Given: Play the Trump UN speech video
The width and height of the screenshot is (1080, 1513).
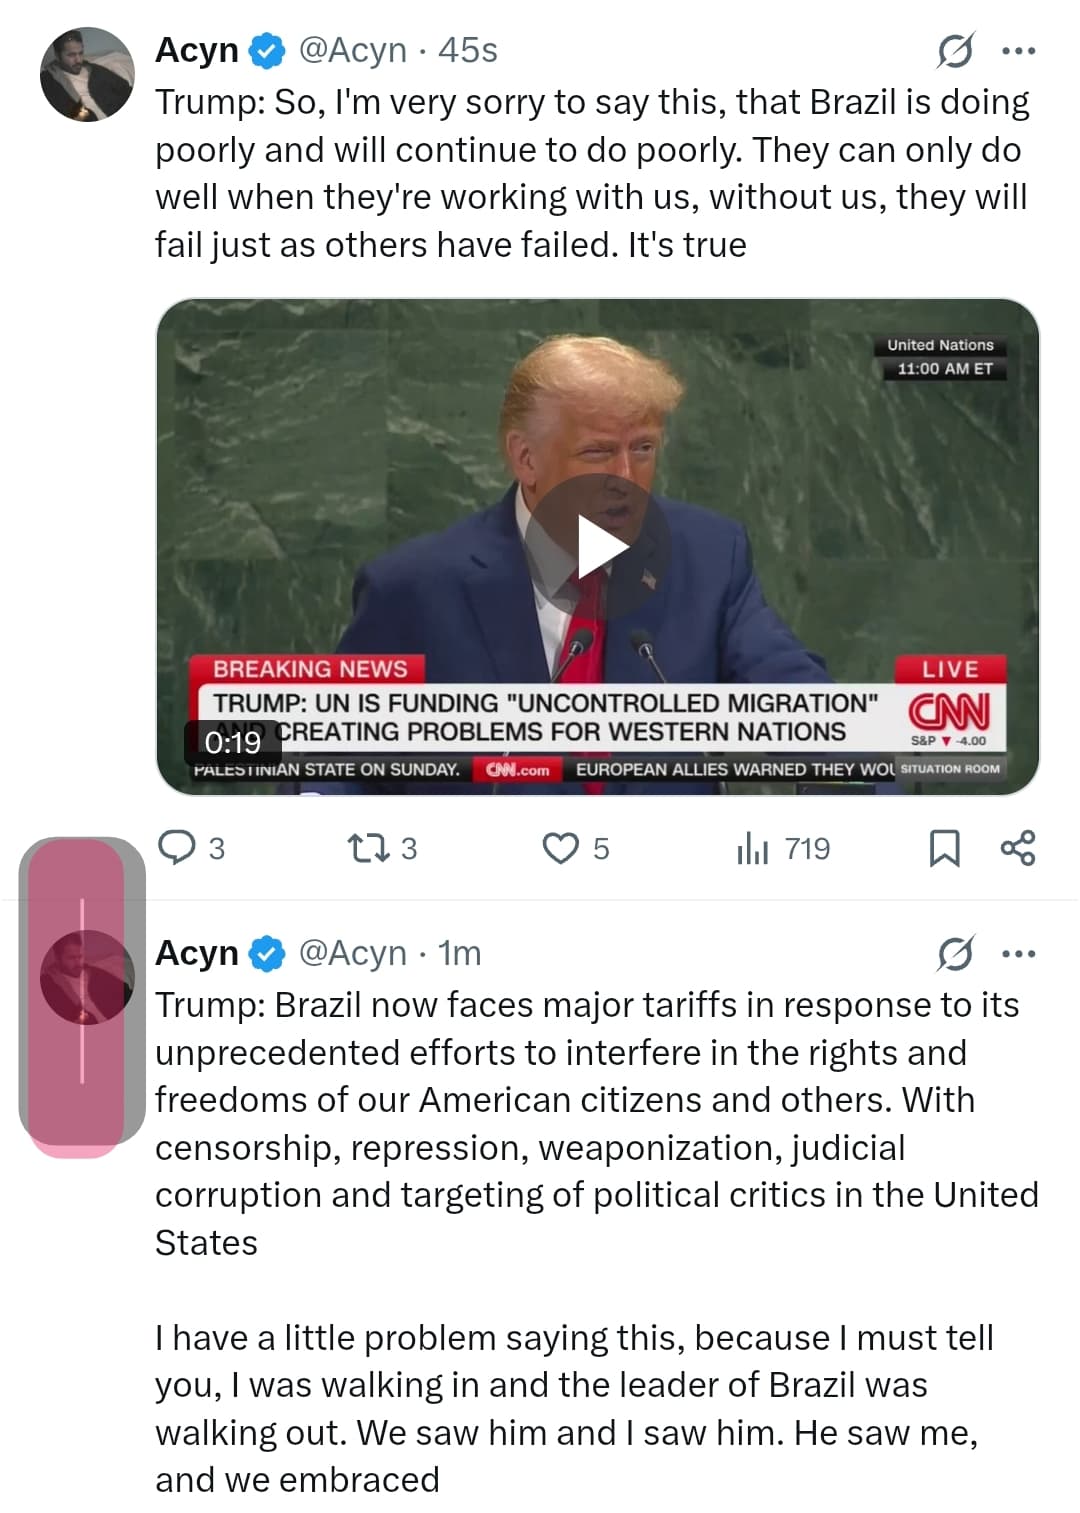Looking at the screenshot, I should (x=598, y=547).
